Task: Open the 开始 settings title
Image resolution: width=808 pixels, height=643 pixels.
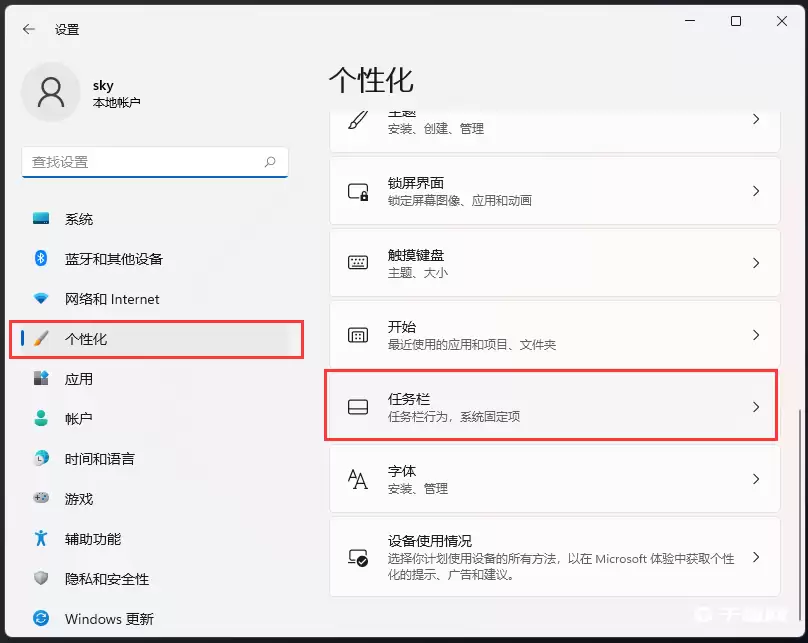Action: (x=401, y=327)
